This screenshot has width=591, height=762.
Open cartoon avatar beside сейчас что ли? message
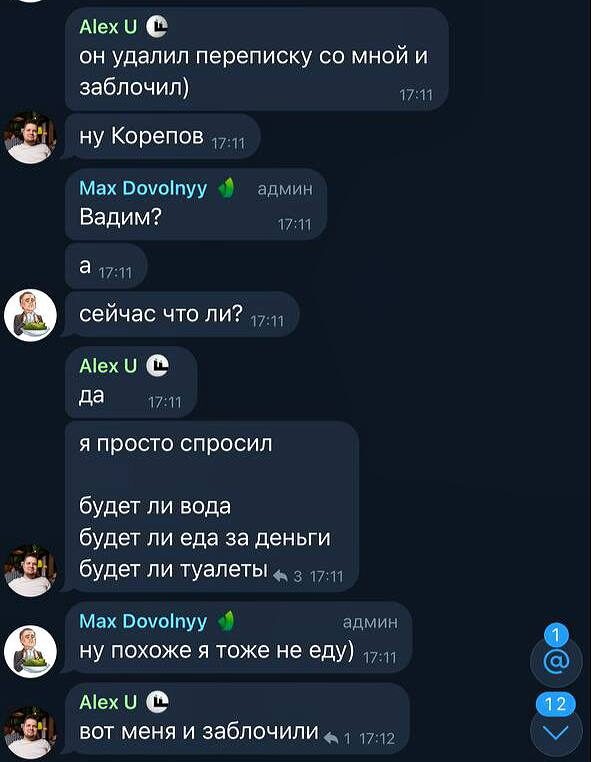coord(30,315)
